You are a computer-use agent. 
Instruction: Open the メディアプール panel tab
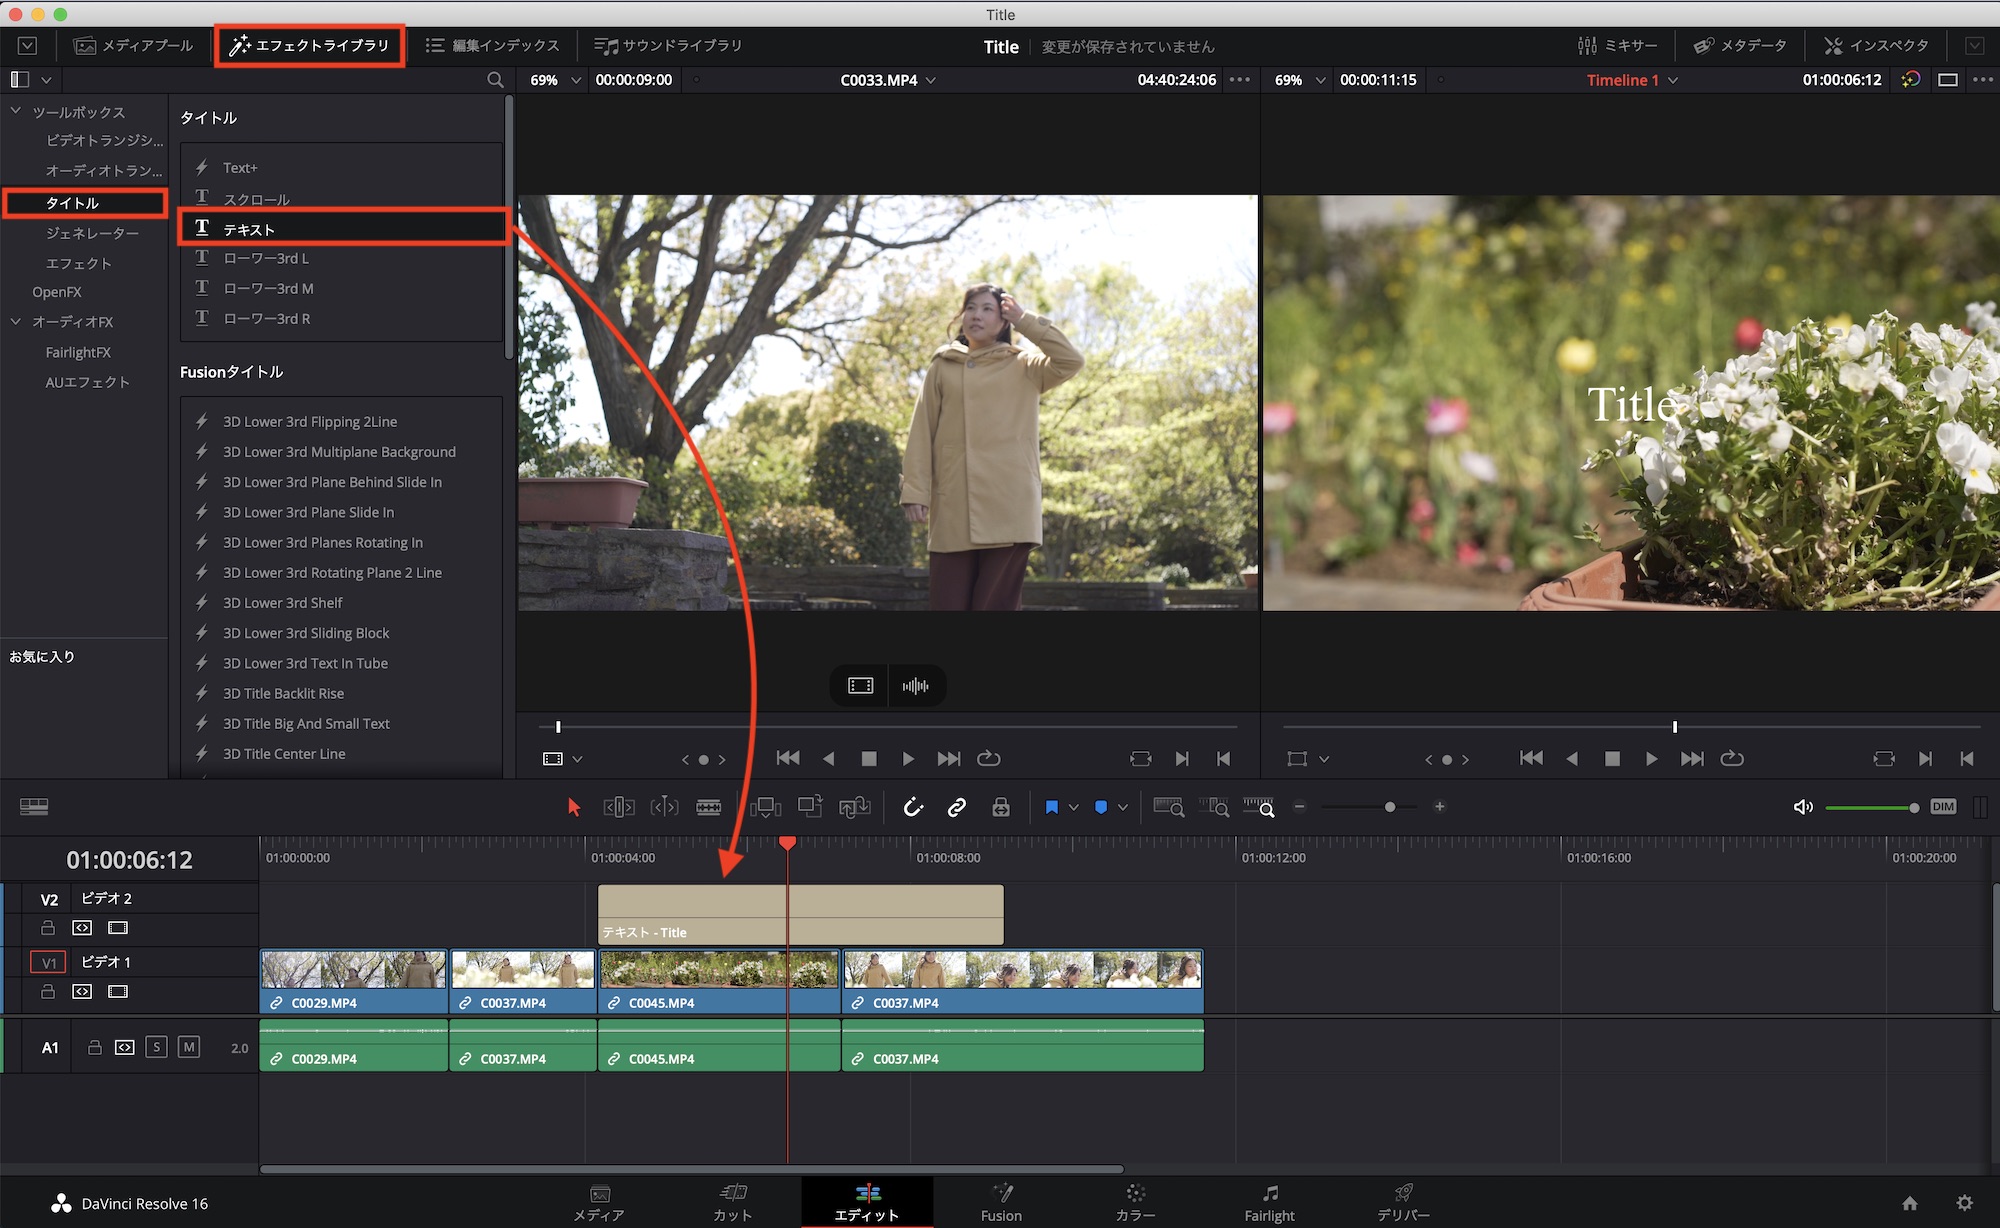(x=135, y=46)
